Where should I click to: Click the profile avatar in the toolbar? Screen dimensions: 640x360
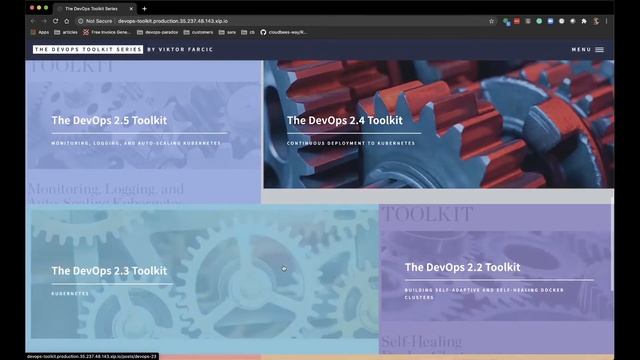pos(596,21)
